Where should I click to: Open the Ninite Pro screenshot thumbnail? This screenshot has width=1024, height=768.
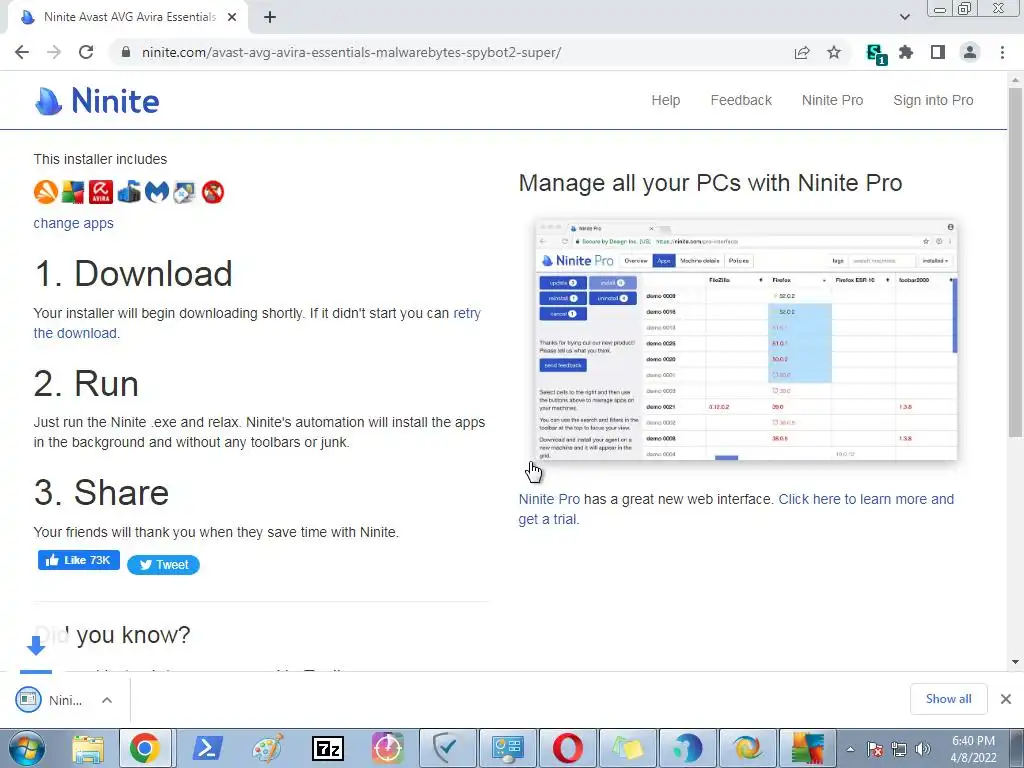click(746, 340)
